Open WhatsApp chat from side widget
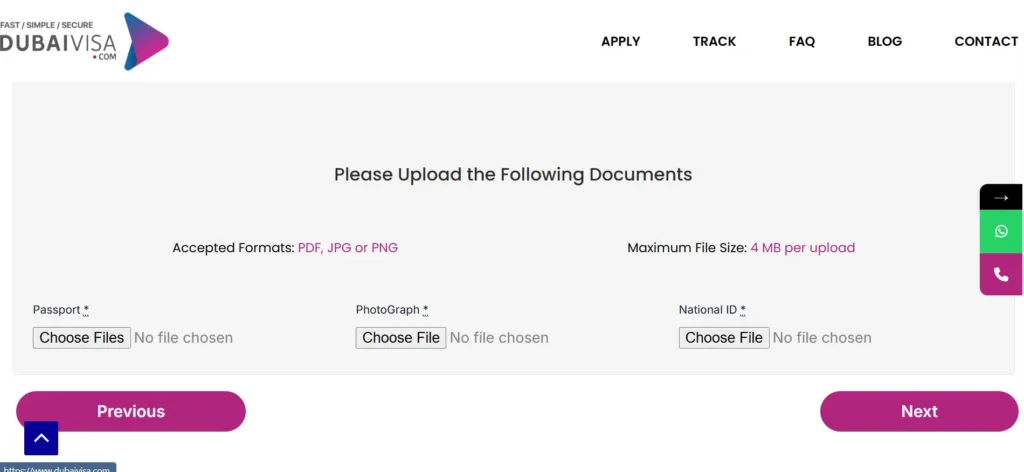Image resolution: width=1024 pixels, height=472 pixels. [x=1001, y=231]
